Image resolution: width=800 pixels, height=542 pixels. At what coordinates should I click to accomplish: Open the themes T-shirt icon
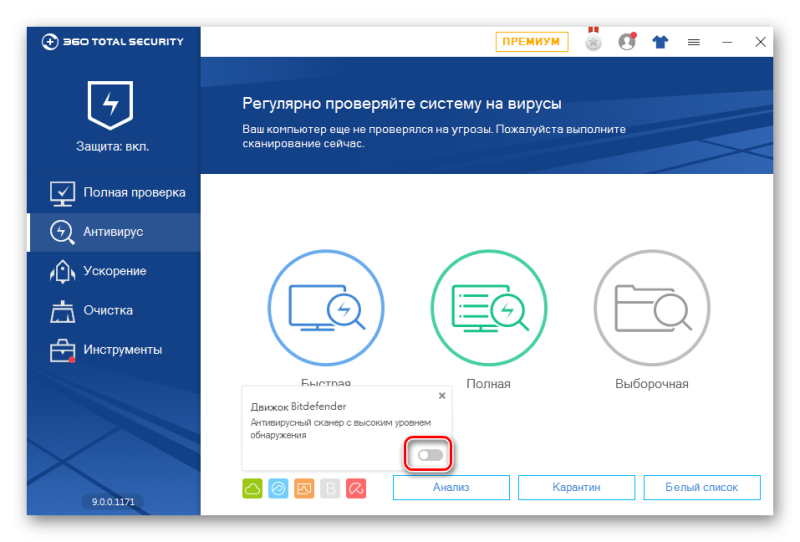(x=660, y=41)
